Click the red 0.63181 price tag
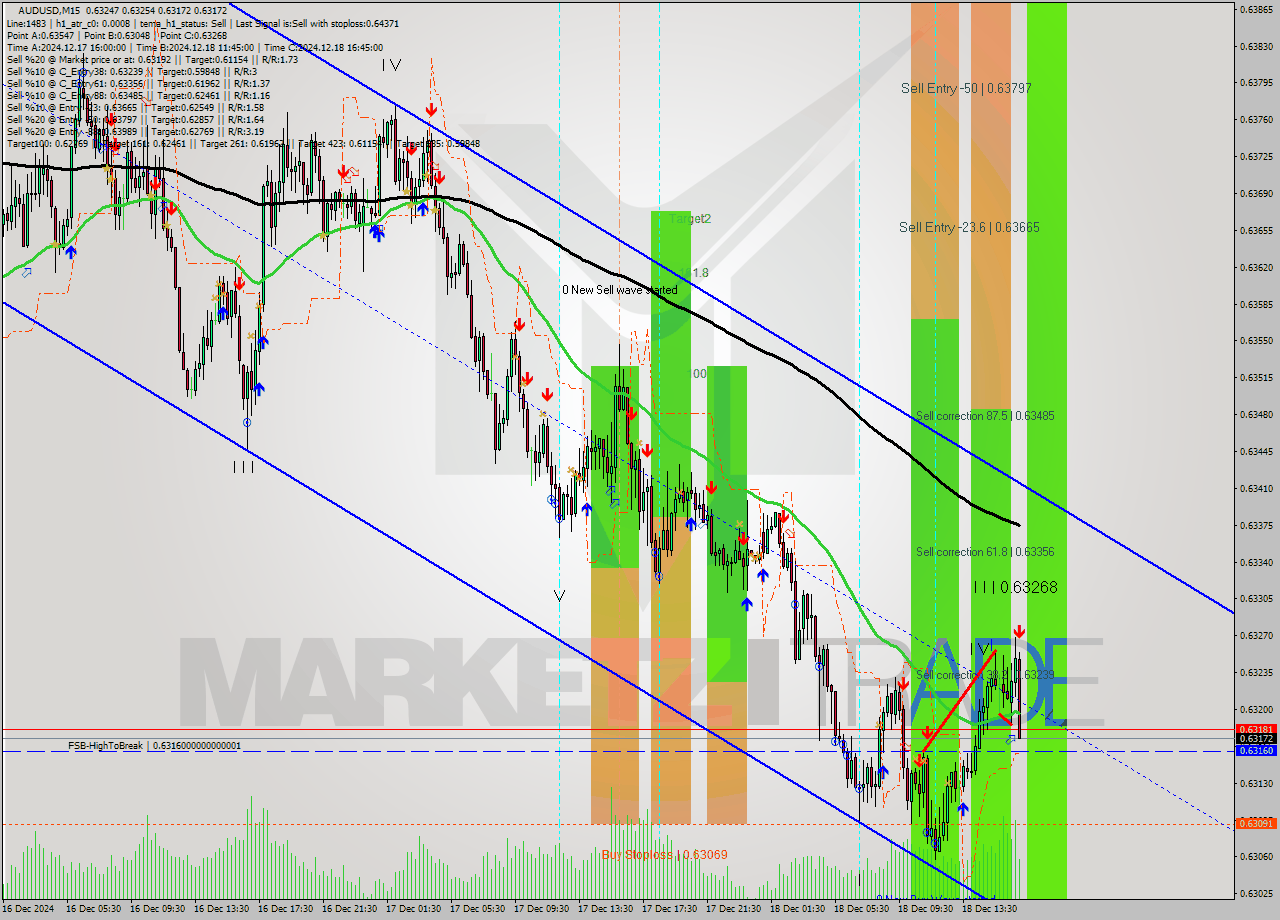Image resolution: width=1280 pixels, height=920 pixels. [x=1256, y=729]
